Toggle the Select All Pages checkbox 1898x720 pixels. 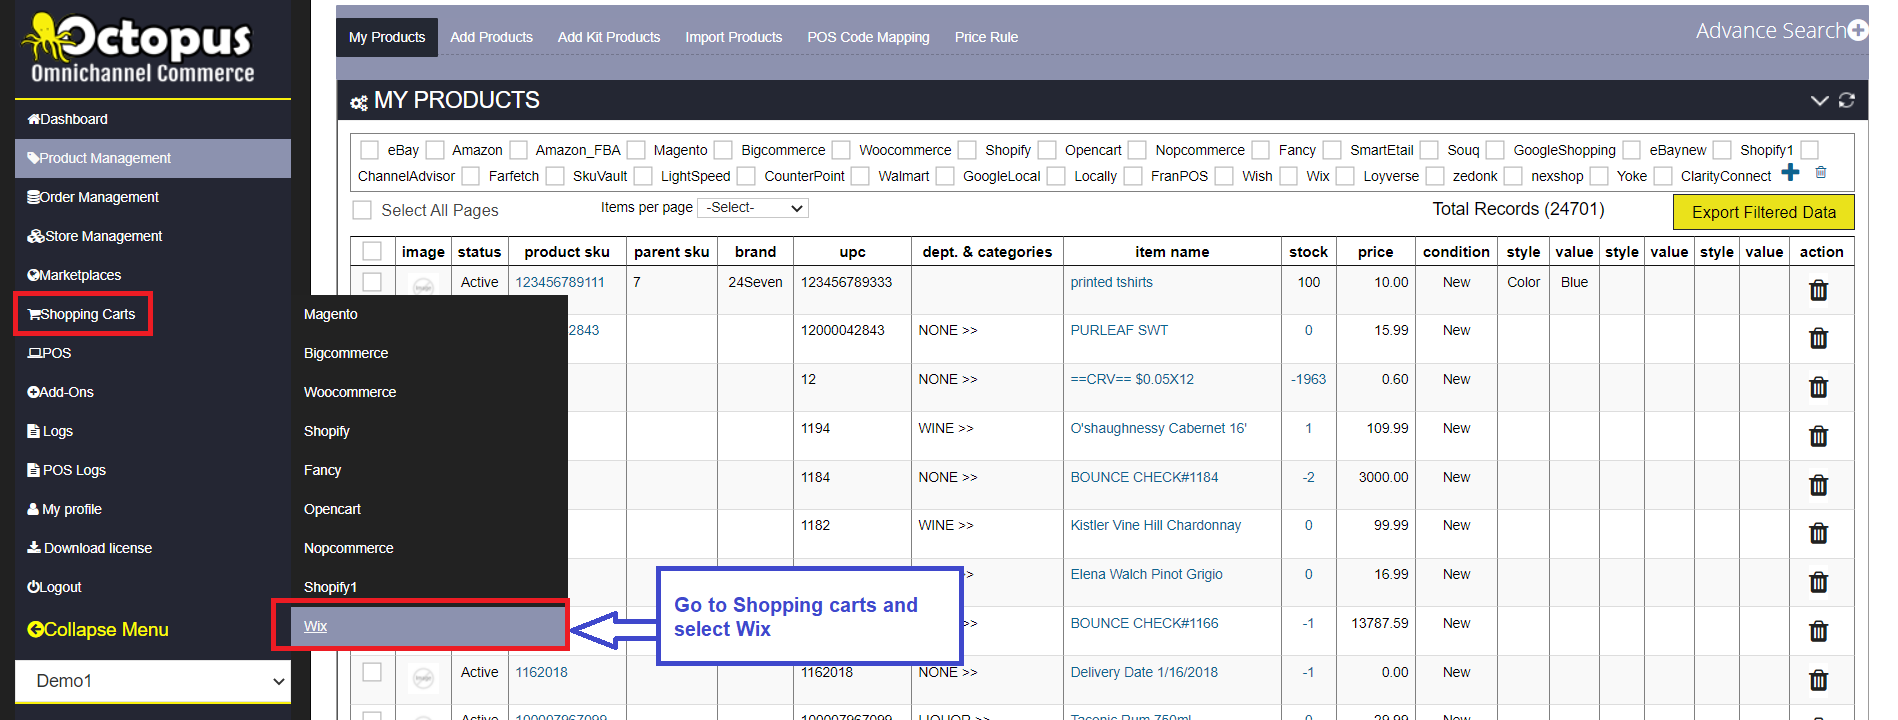click(x=362, y=210)
